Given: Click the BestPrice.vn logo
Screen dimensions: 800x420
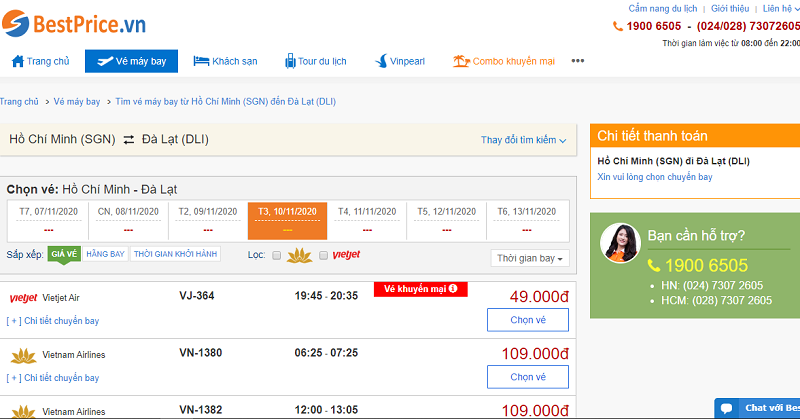Looking at the screenshot, I should point(74,23).
